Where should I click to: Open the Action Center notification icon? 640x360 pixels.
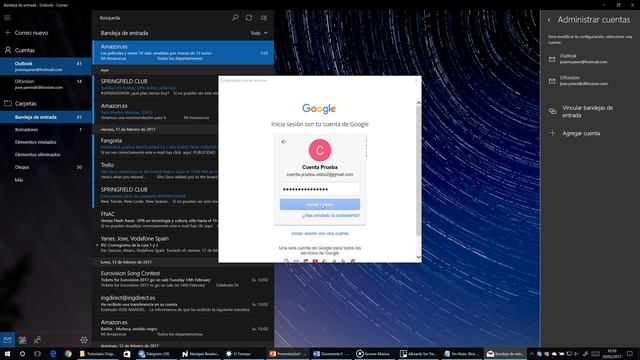click(x=630, y=353)
